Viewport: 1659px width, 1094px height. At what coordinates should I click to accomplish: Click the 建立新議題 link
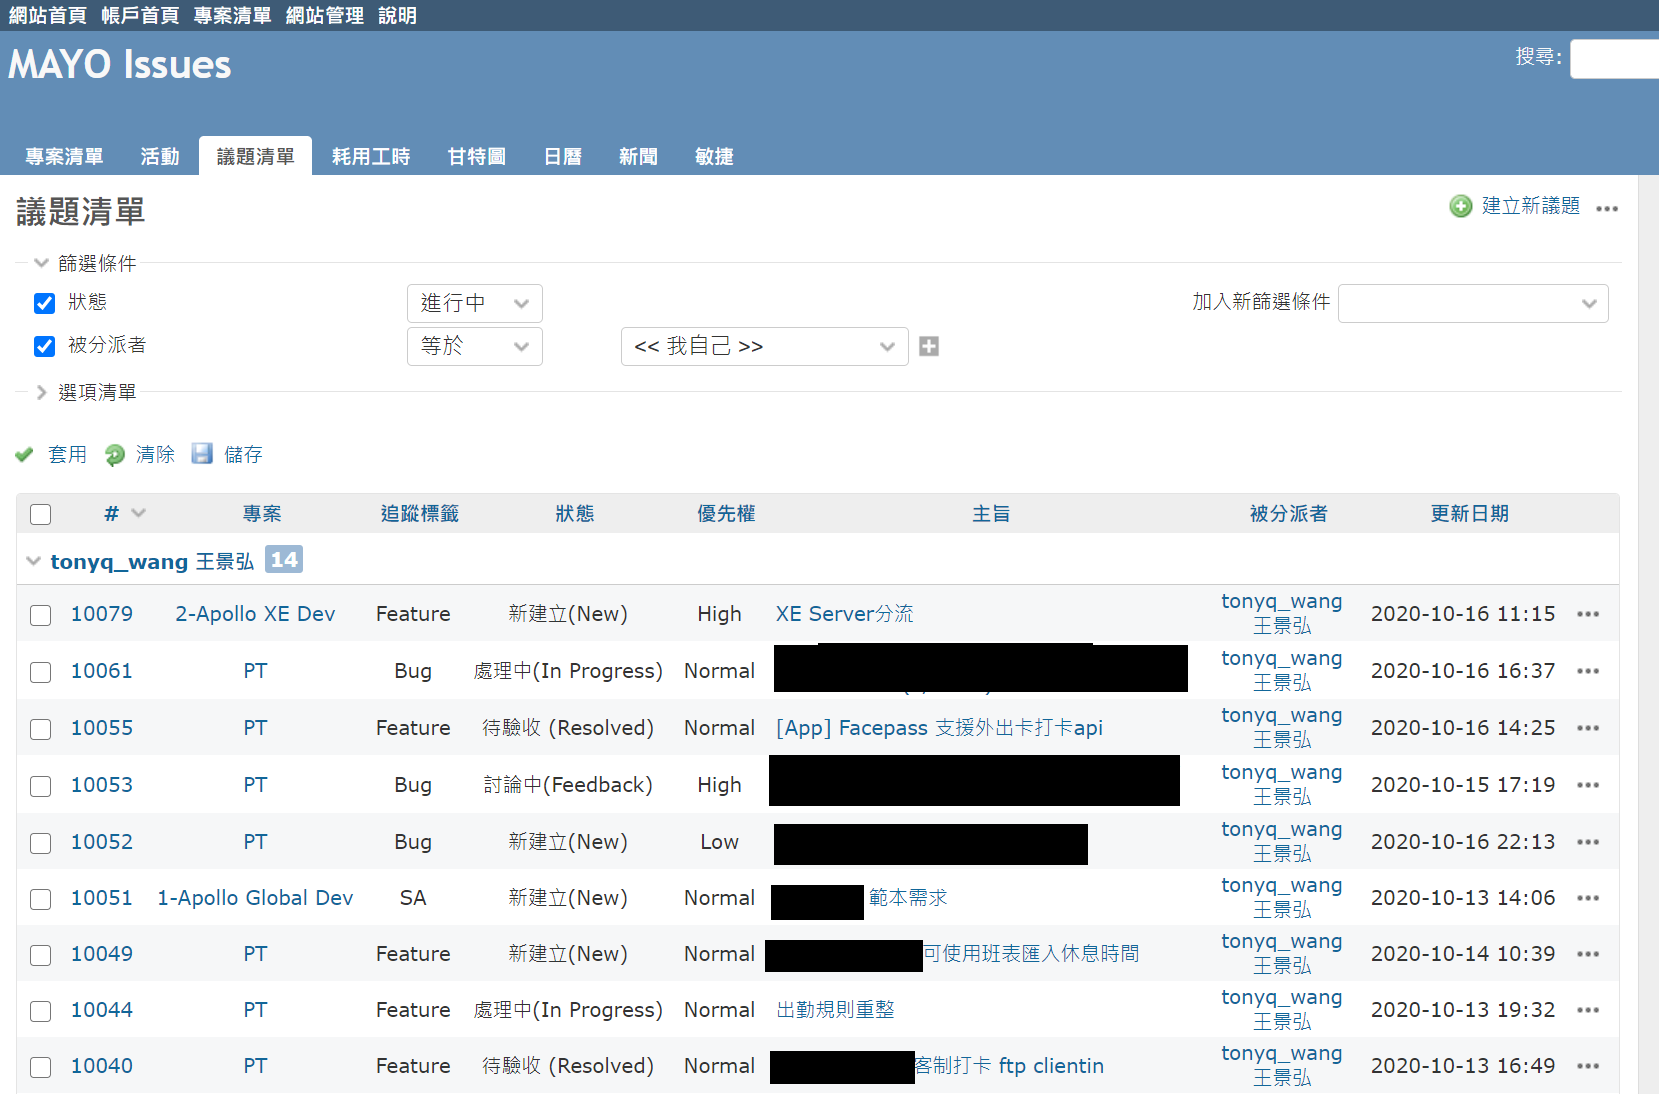click(x=1531, y=206)
